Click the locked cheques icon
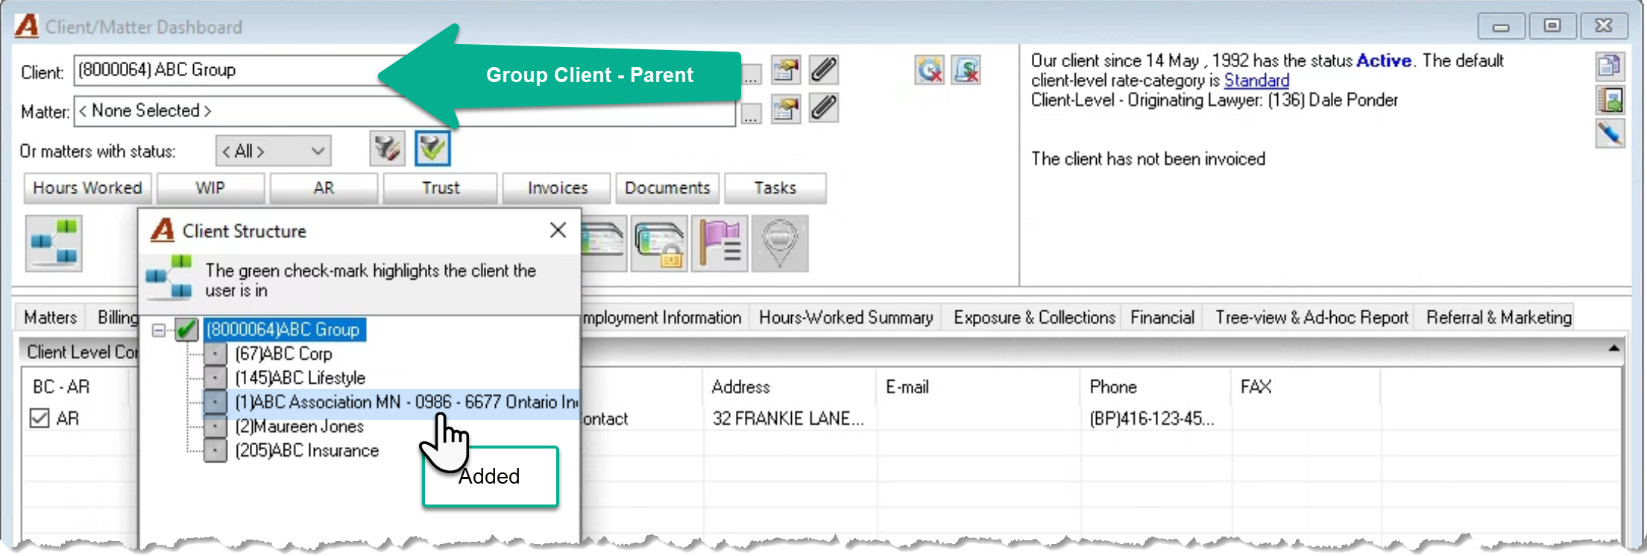This screenshot has width=1647, height=556. click(659, 244)
